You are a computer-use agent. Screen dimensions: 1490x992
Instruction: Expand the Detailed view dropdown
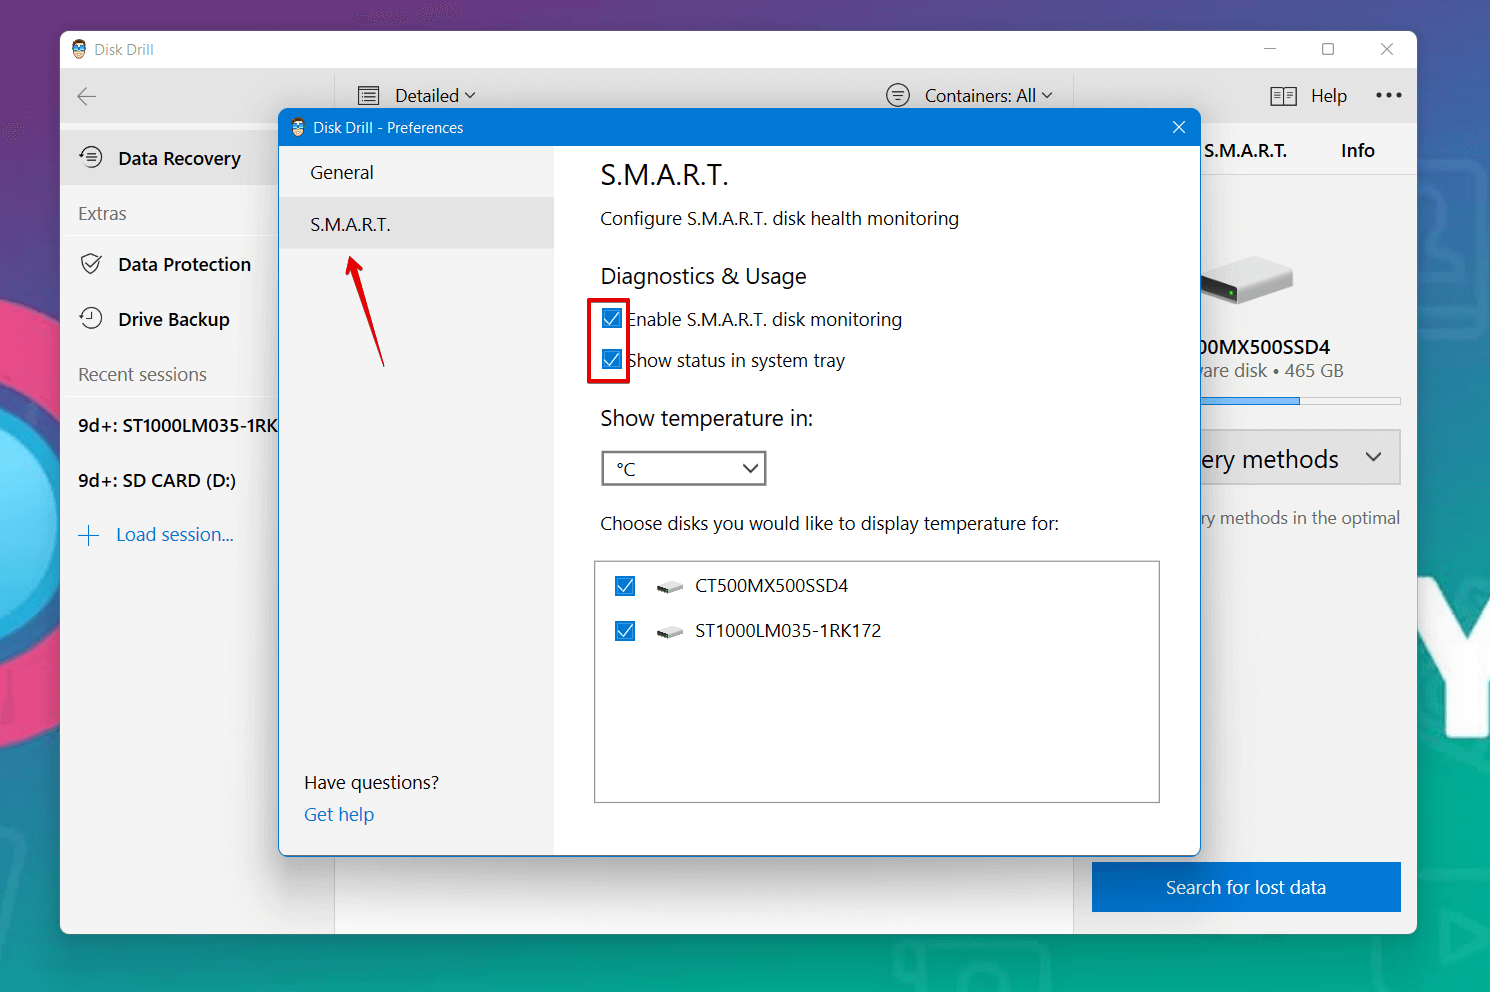(x=435, y=96)
